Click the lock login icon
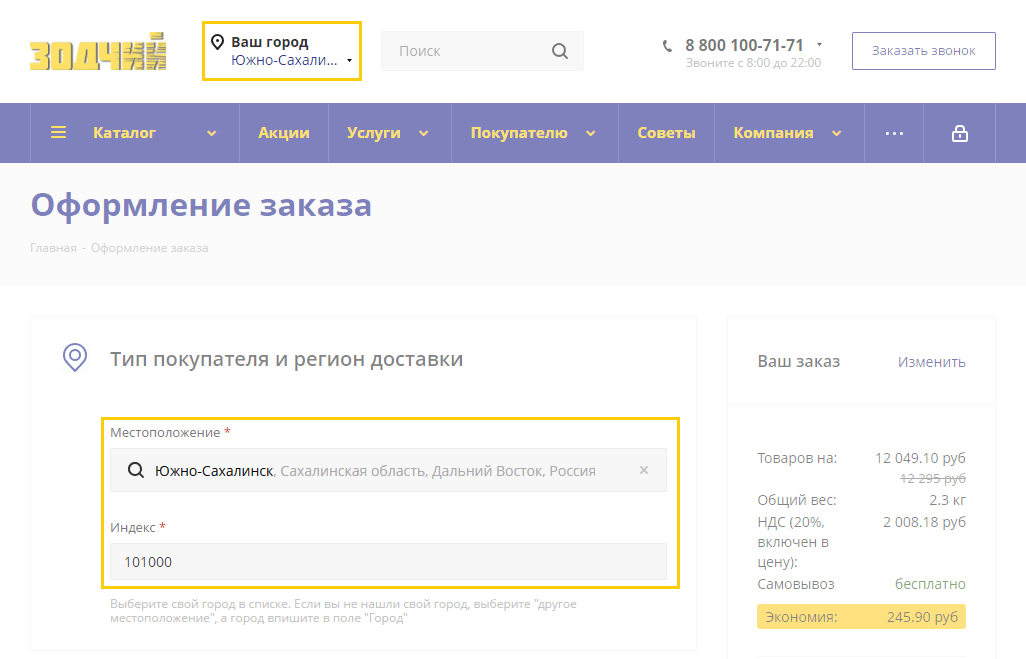 coord(959,133)
